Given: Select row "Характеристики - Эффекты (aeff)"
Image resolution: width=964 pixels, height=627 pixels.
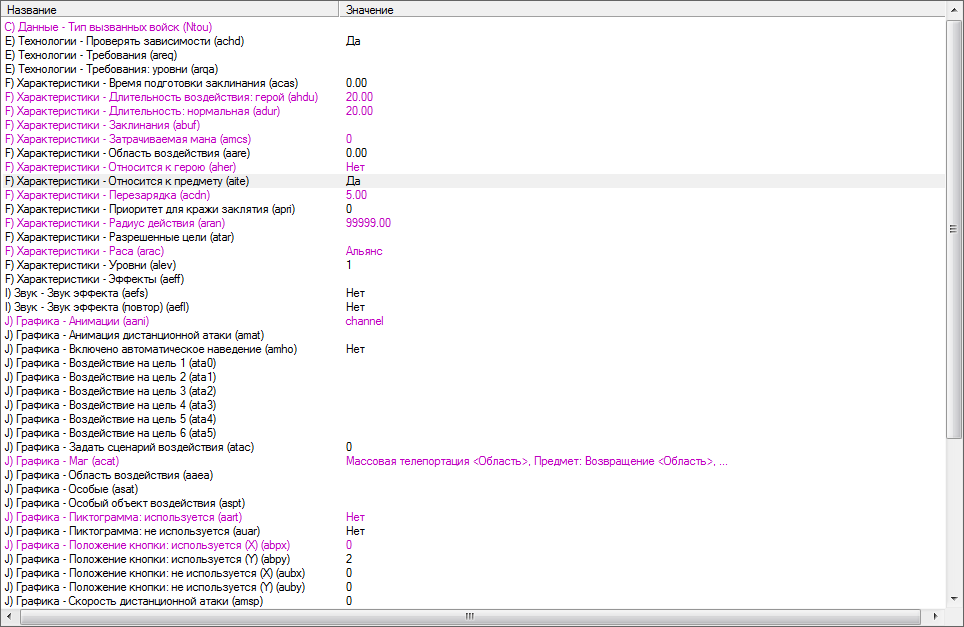Looking at the screenshot, I should 473,279.
